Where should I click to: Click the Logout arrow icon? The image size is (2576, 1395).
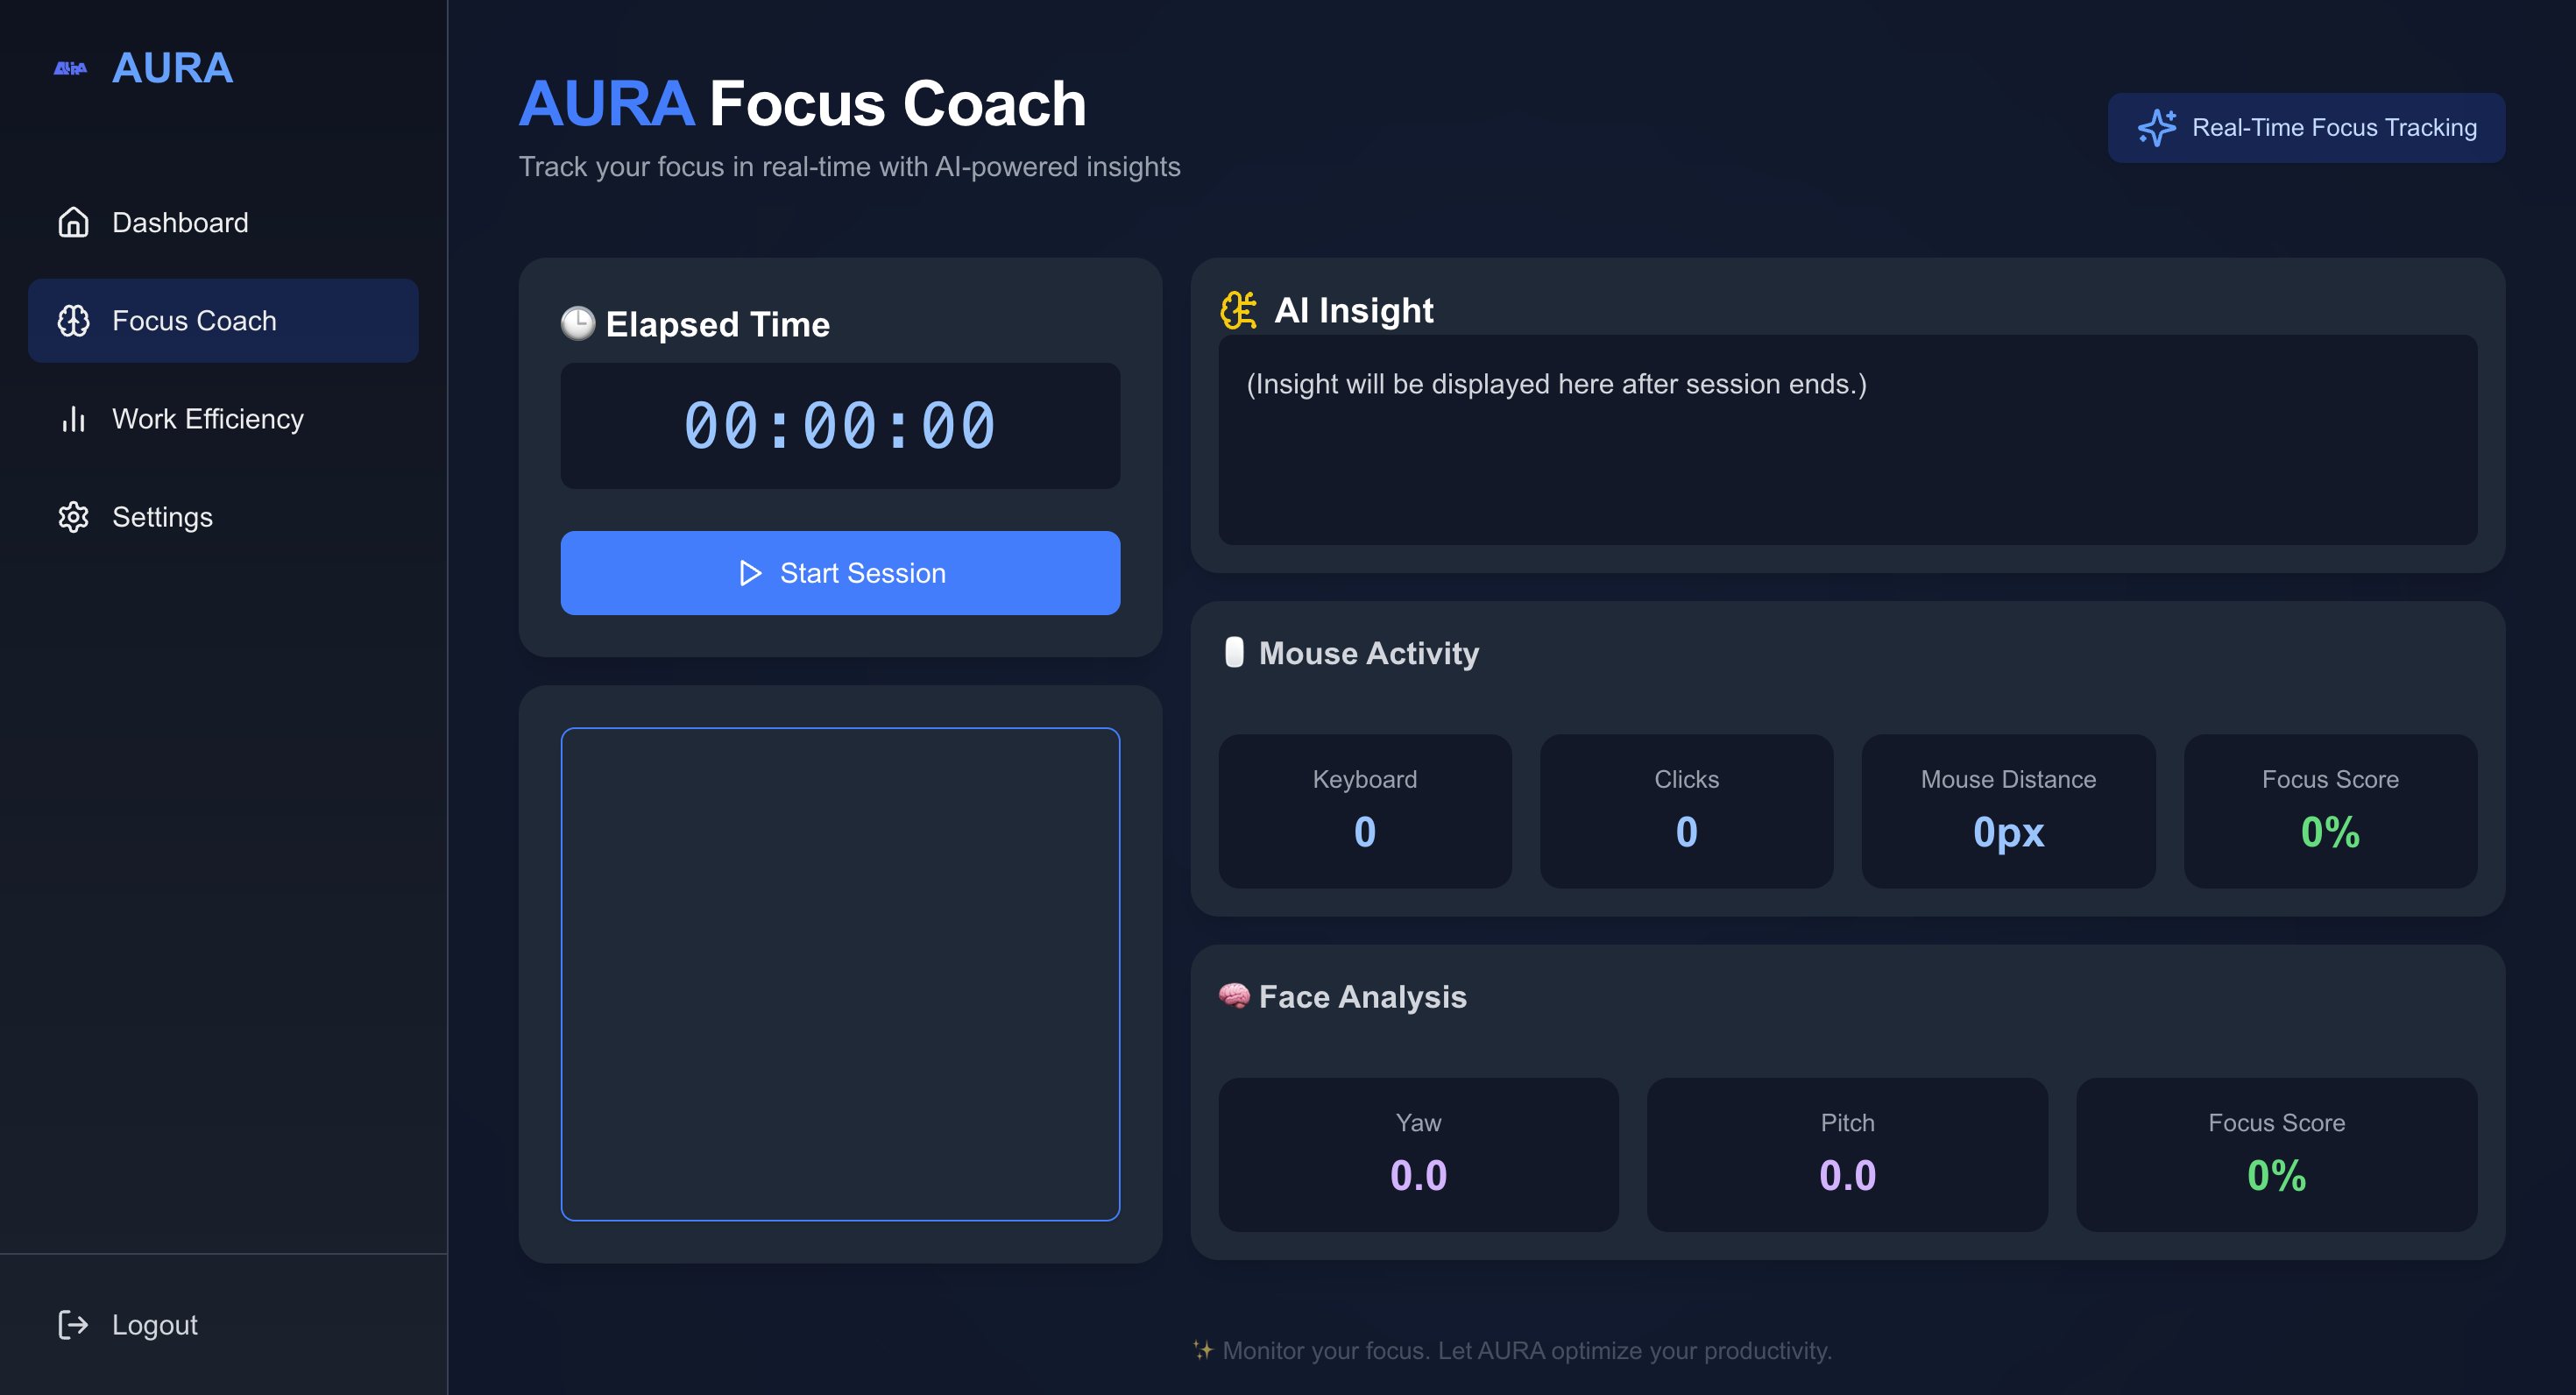point(73,1324)
